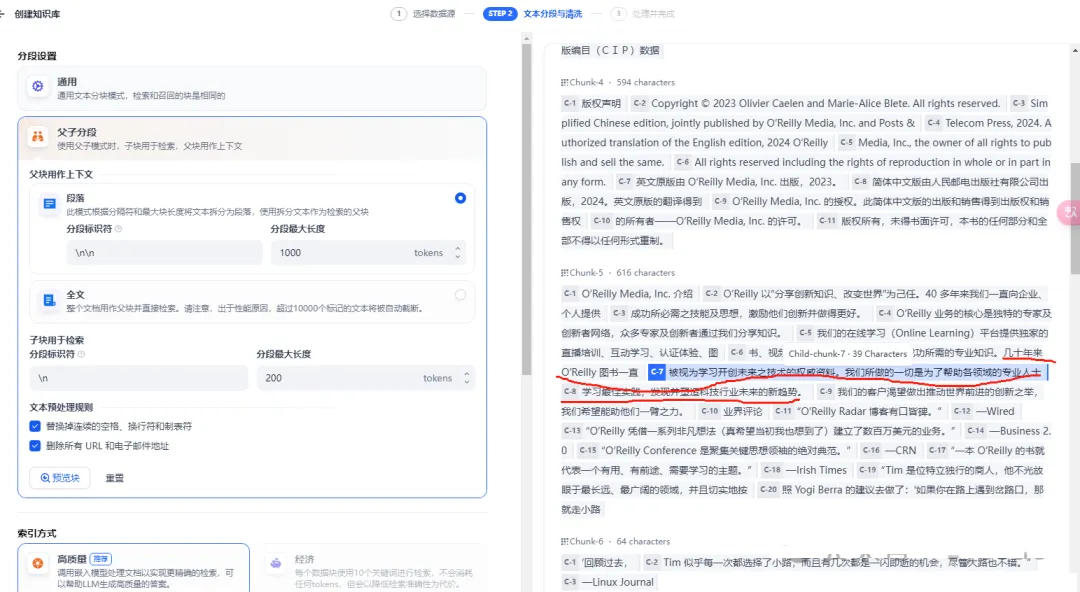Click the 段落 paragraph mode icon
Image resolution: width=1080 pixels, height=592 pixels.
49,203
